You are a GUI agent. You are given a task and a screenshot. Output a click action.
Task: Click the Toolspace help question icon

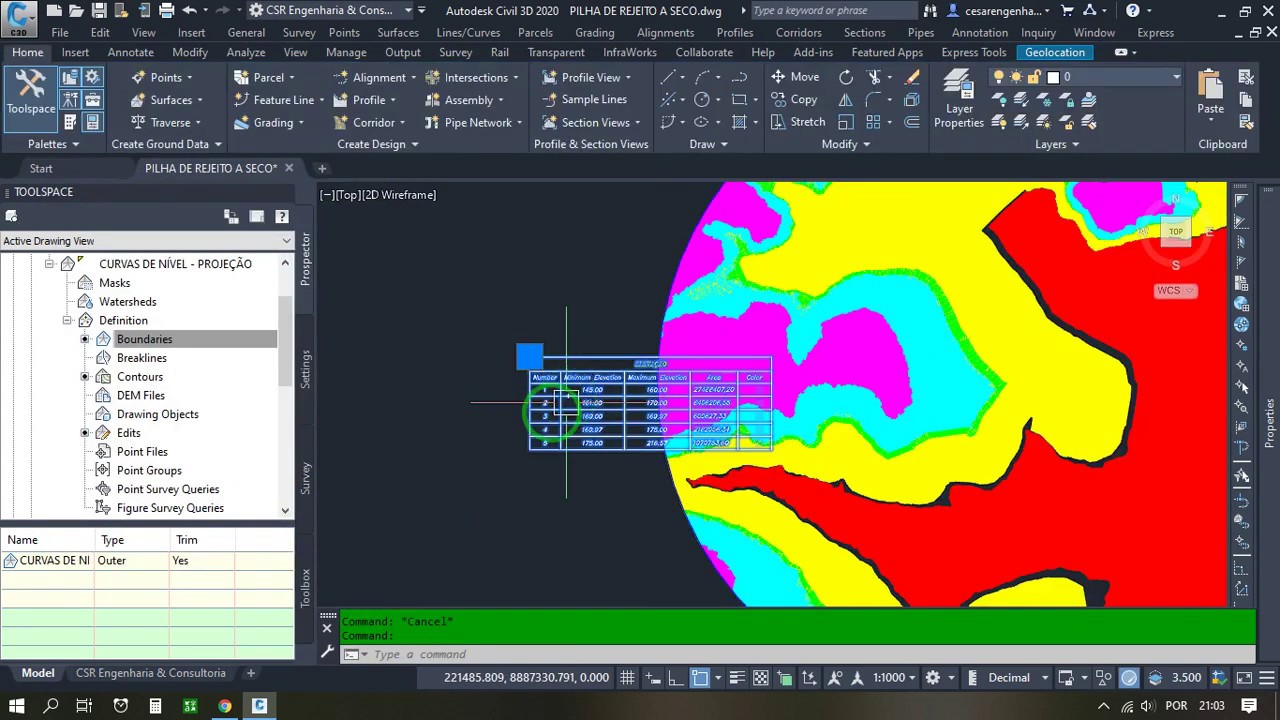(282, 216)
